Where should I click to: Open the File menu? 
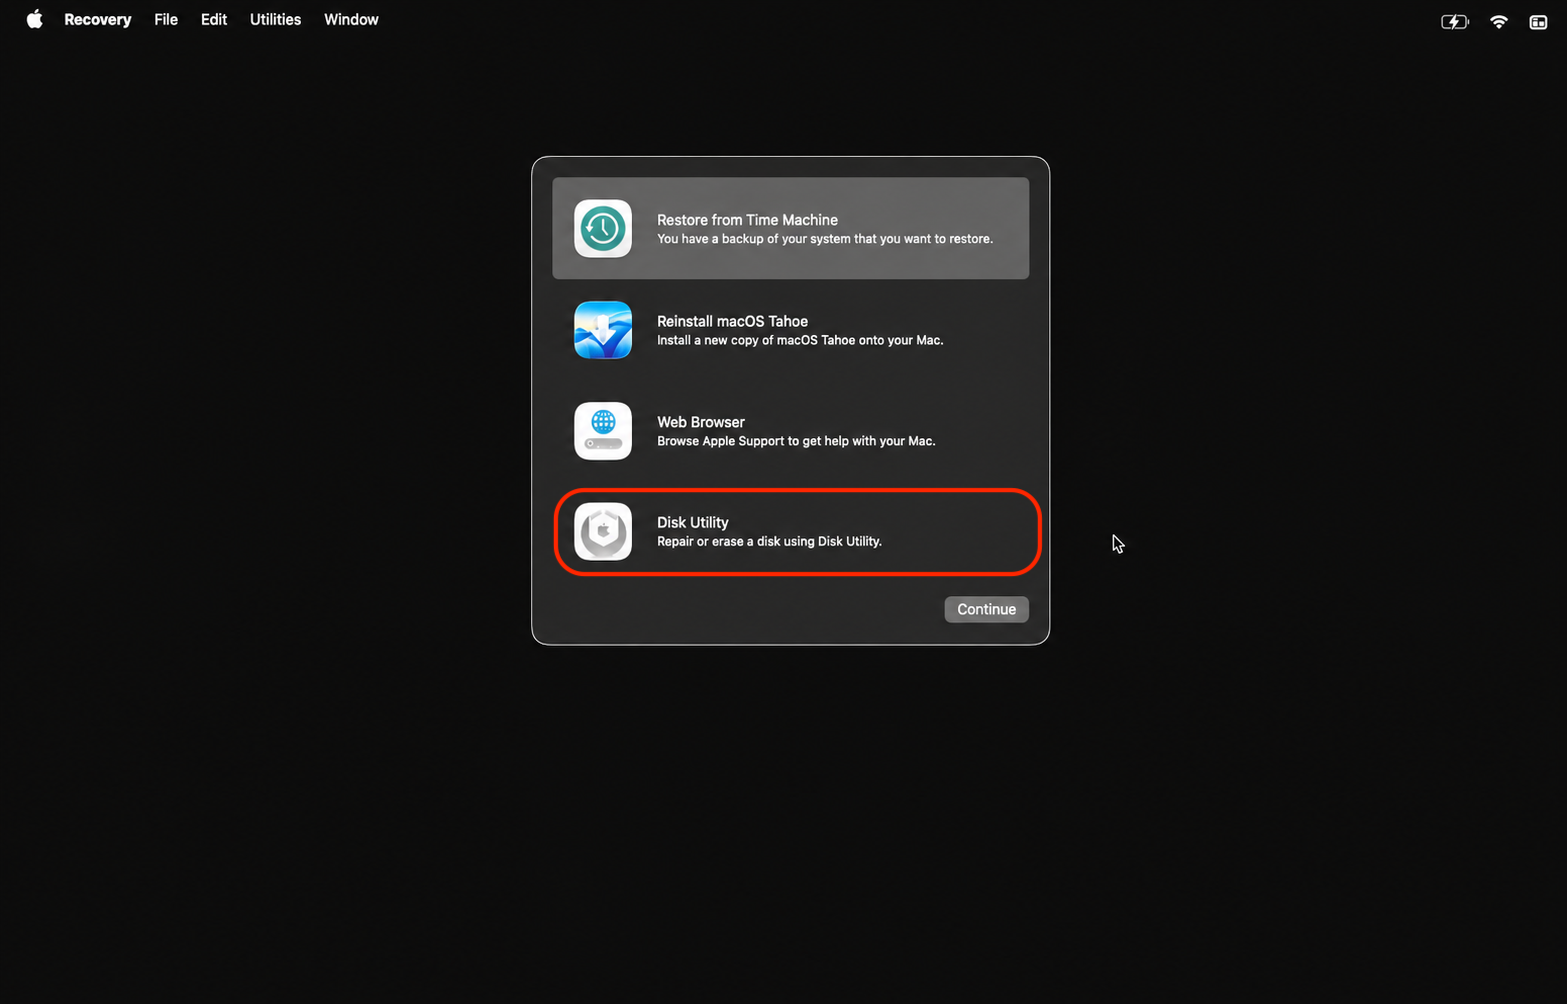point(166,19)
